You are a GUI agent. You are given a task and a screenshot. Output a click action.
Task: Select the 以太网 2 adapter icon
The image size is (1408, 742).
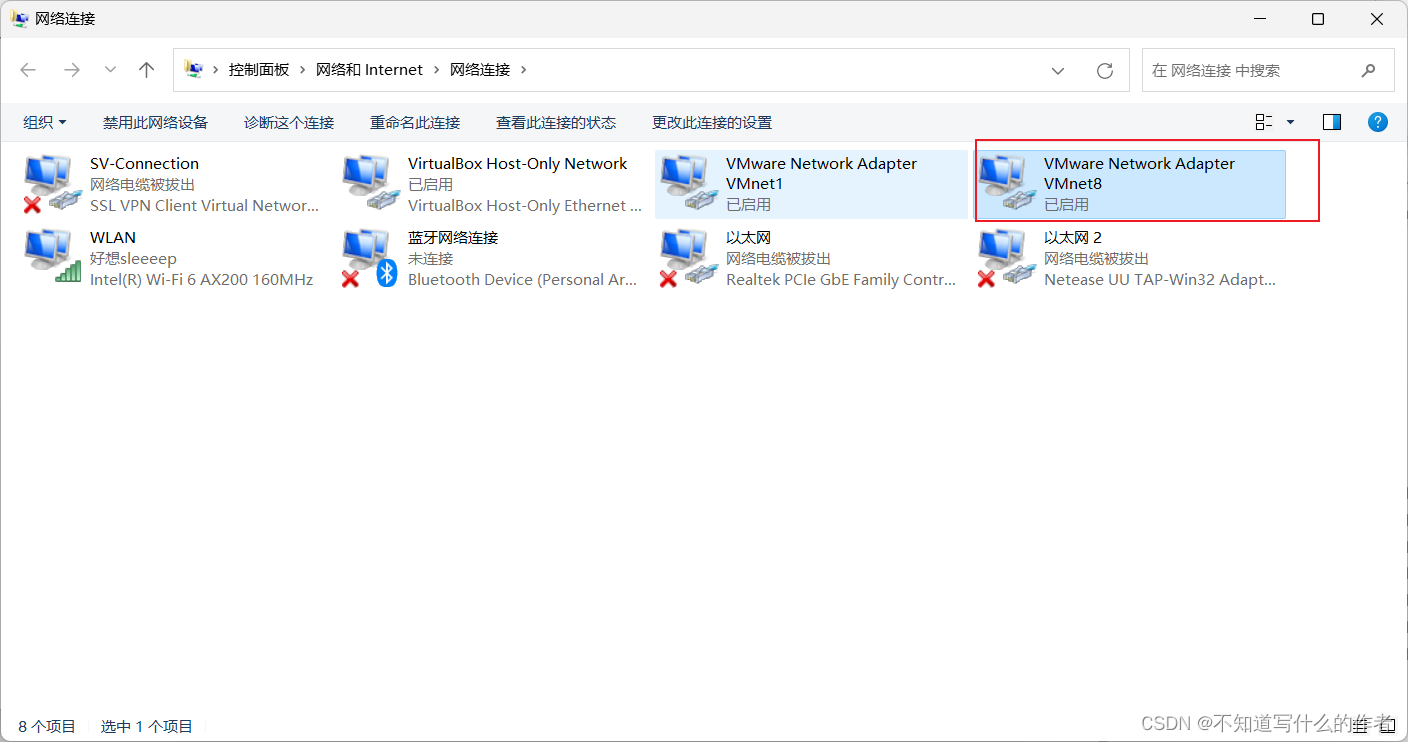click(1006, 257)
